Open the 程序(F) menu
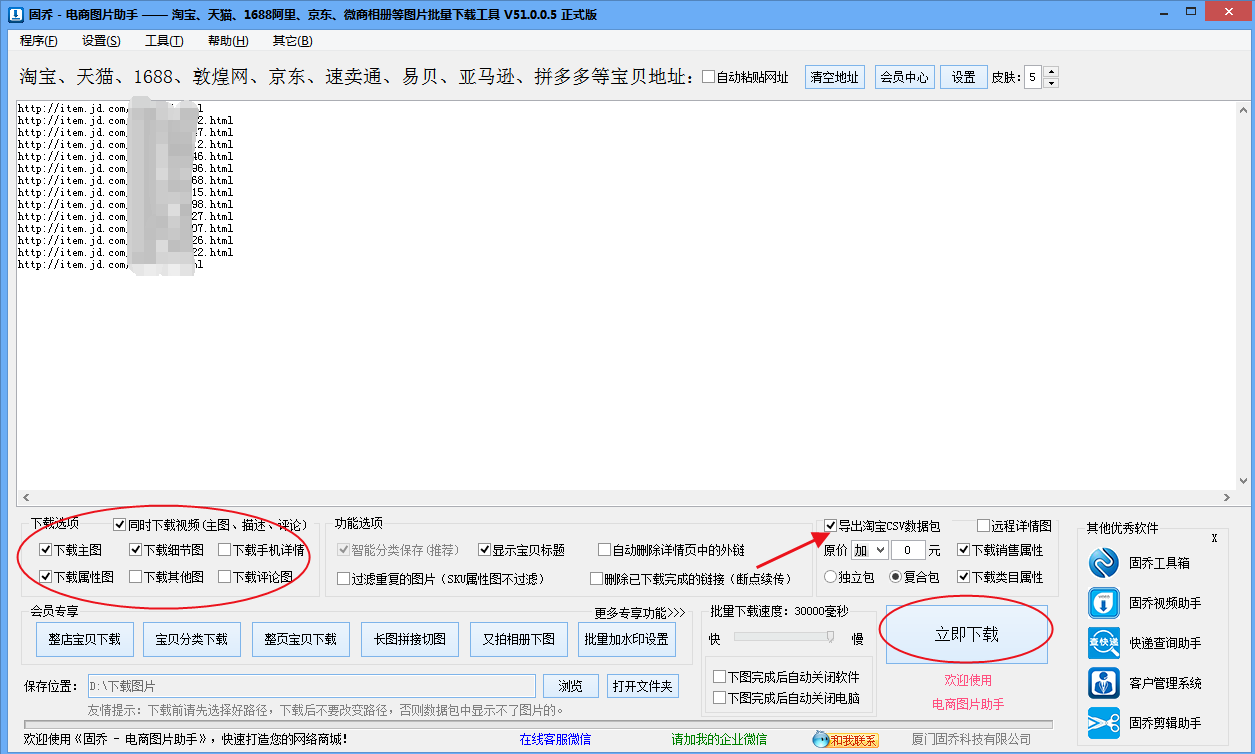The image size is (1255, 754). (x=39, y=41)
